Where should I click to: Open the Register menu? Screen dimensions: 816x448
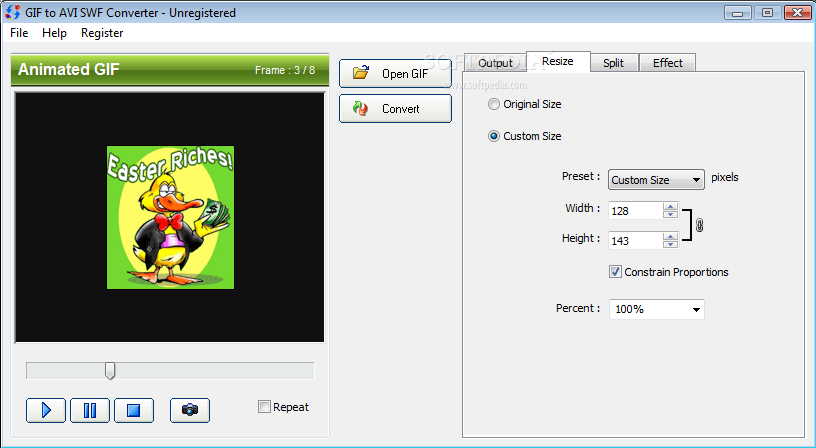tap(102, 33)
